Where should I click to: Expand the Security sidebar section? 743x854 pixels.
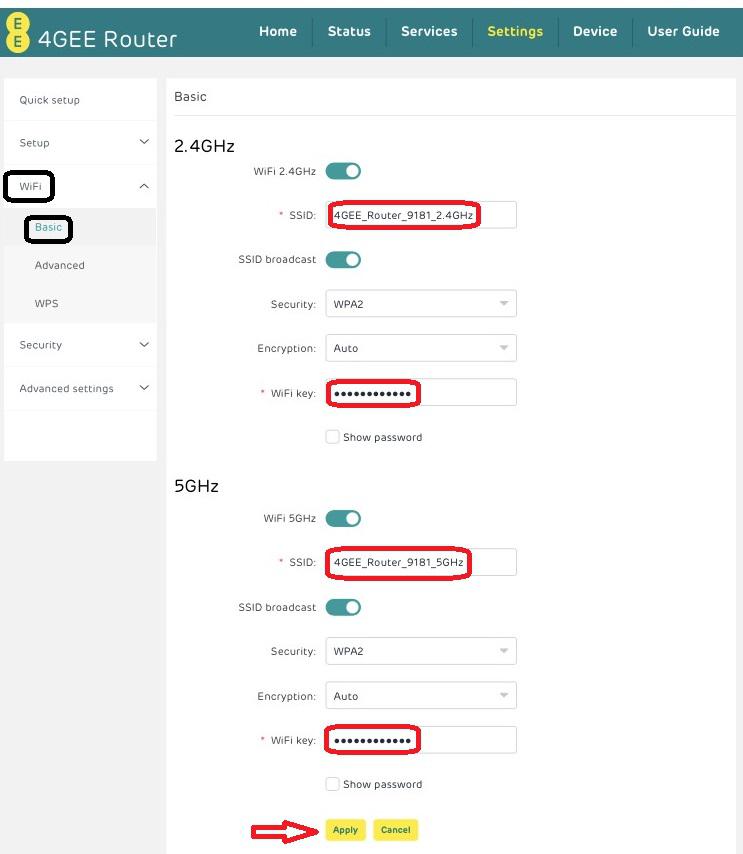tap(80, 345)
